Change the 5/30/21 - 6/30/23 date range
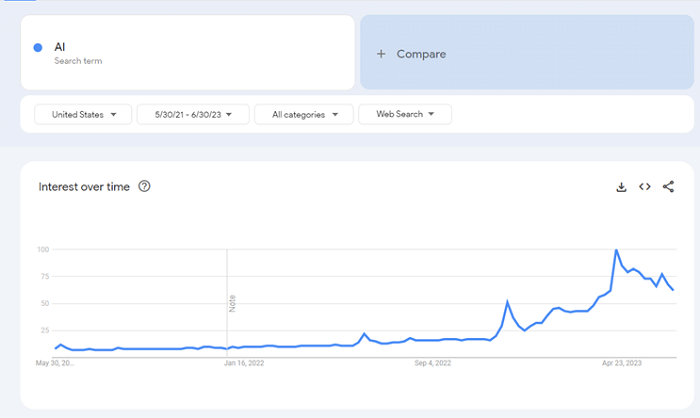Image resolution: width=700 pixels, height=418 pixels. pyautogui.click(x=193, y=114)
